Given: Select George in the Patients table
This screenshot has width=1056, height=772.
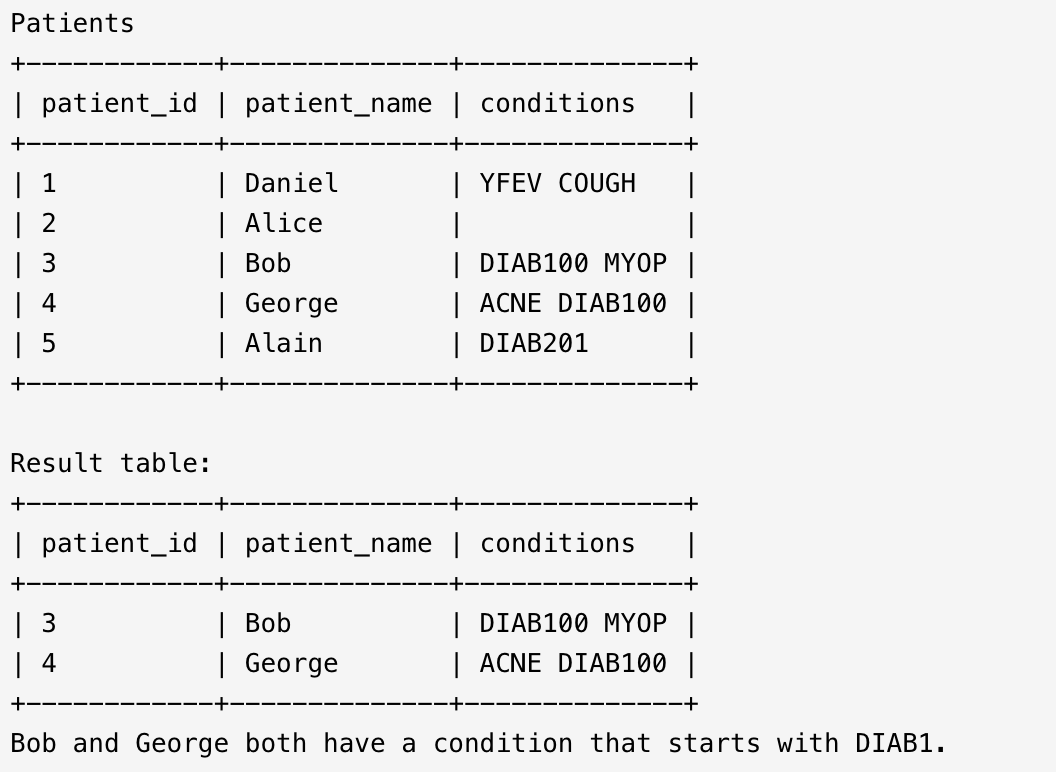Looking at the screenshot, I should pyautogui.click(x=291, y=304).
